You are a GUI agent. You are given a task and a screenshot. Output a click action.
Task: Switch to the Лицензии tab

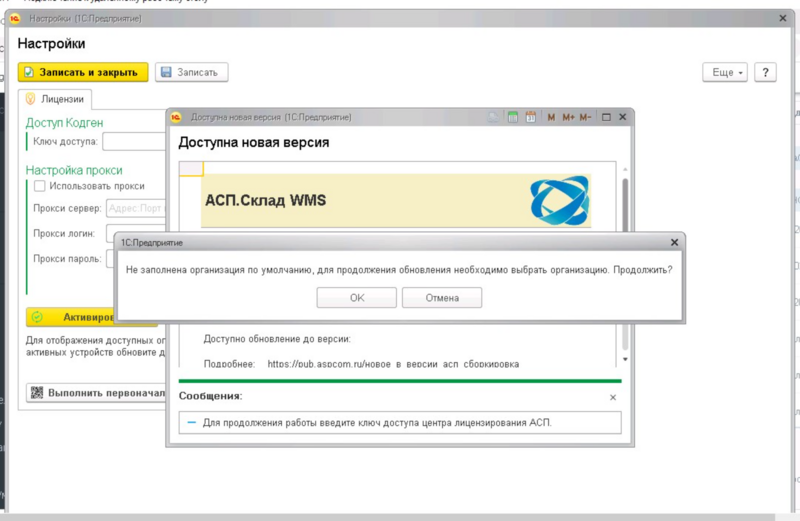pos(55,99)
